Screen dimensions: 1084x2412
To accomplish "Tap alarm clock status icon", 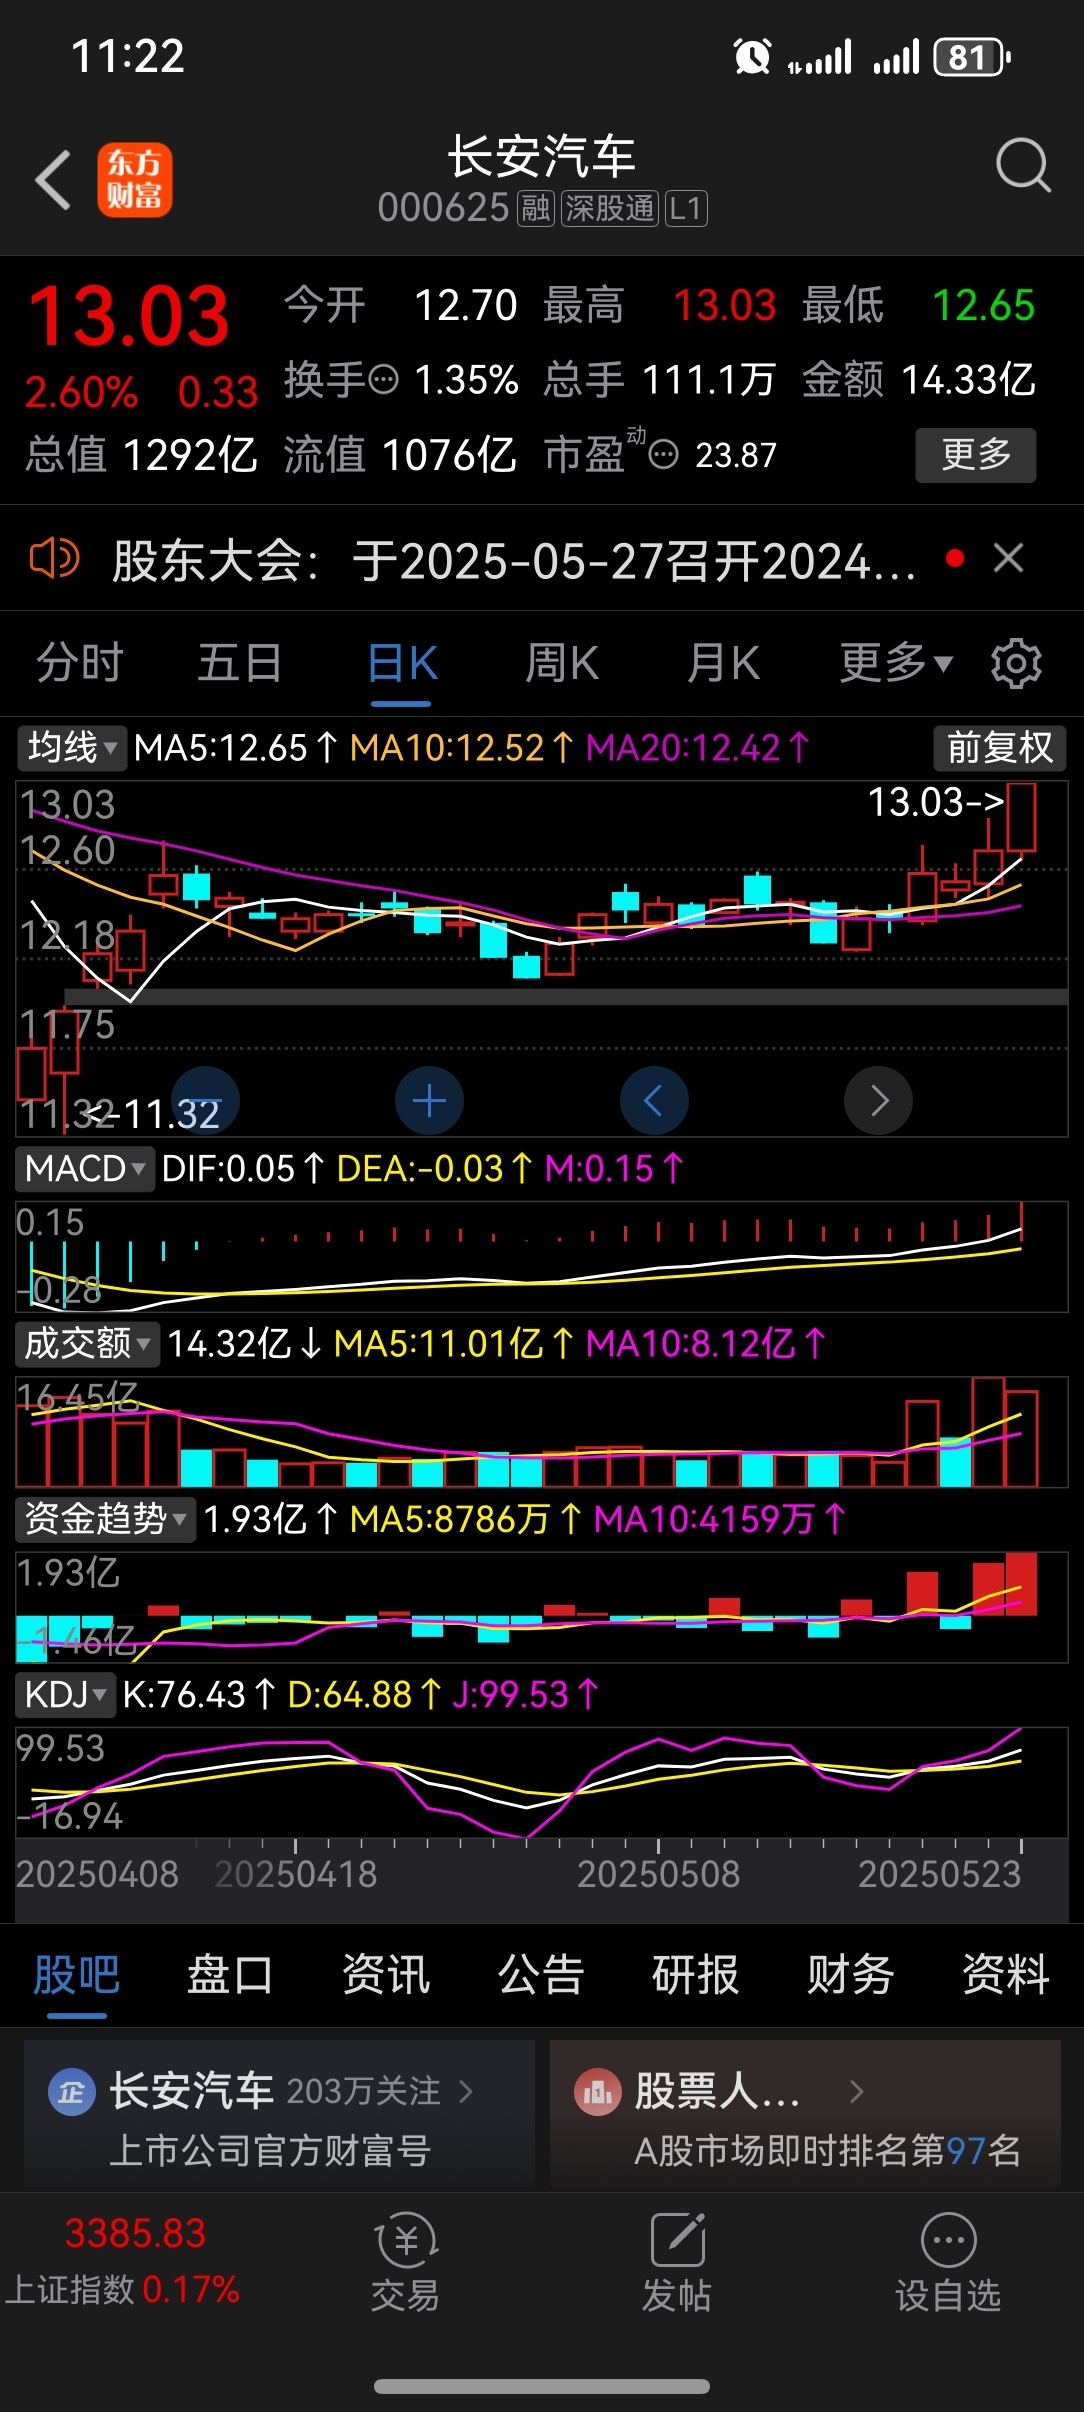I will coord(752,56).
